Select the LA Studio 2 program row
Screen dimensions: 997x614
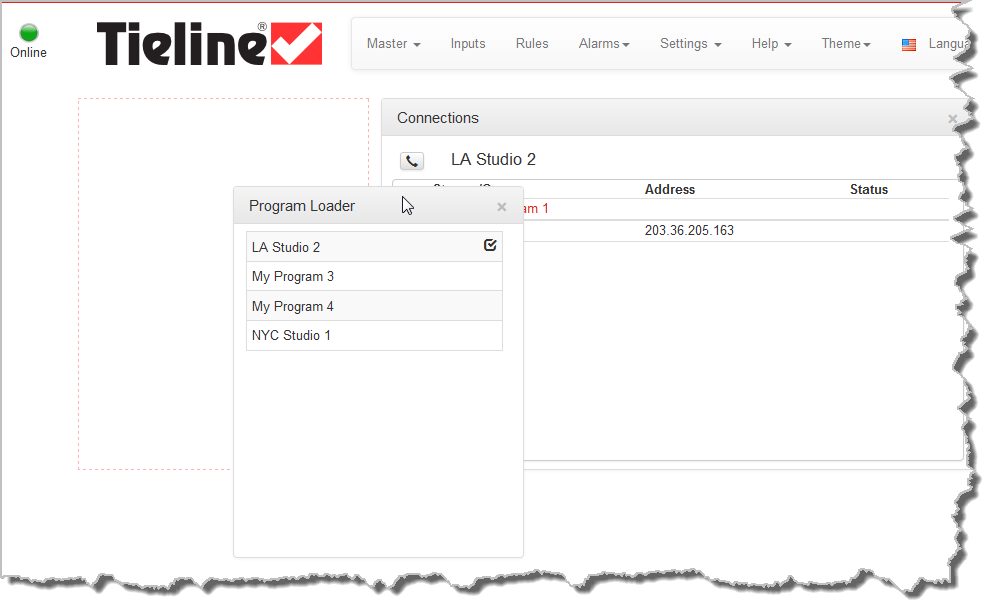coord(286,247)
